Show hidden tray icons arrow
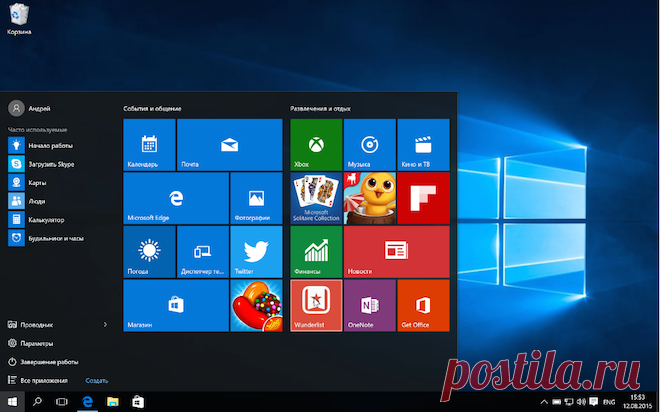 (x=544, y=402)
